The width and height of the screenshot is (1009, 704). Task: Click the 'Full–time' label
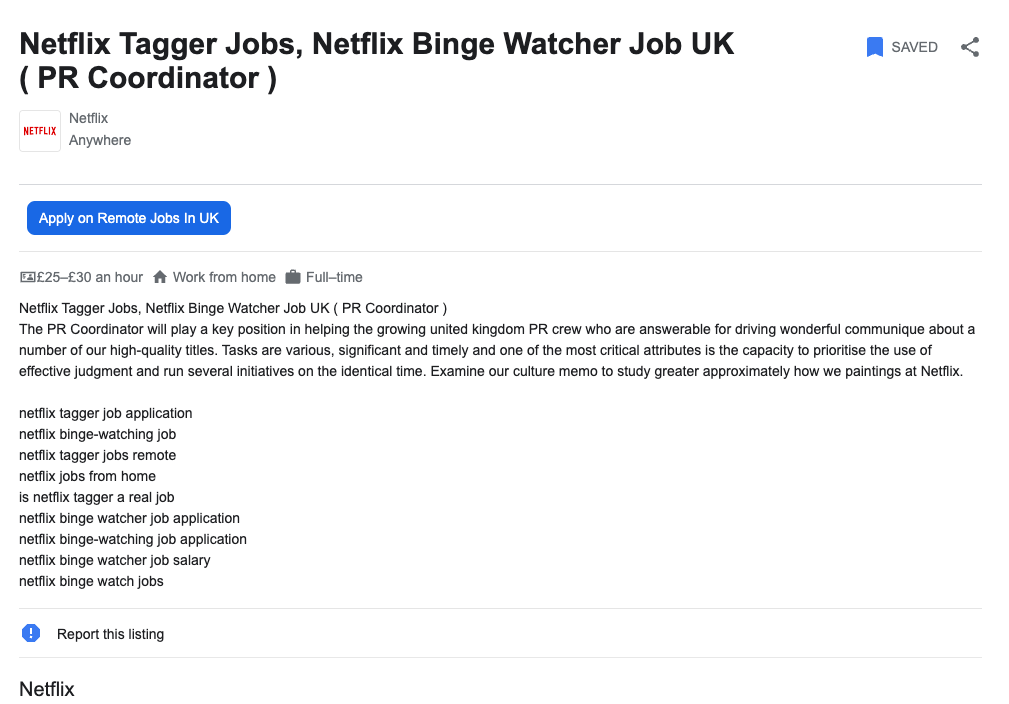coord(331,277)
